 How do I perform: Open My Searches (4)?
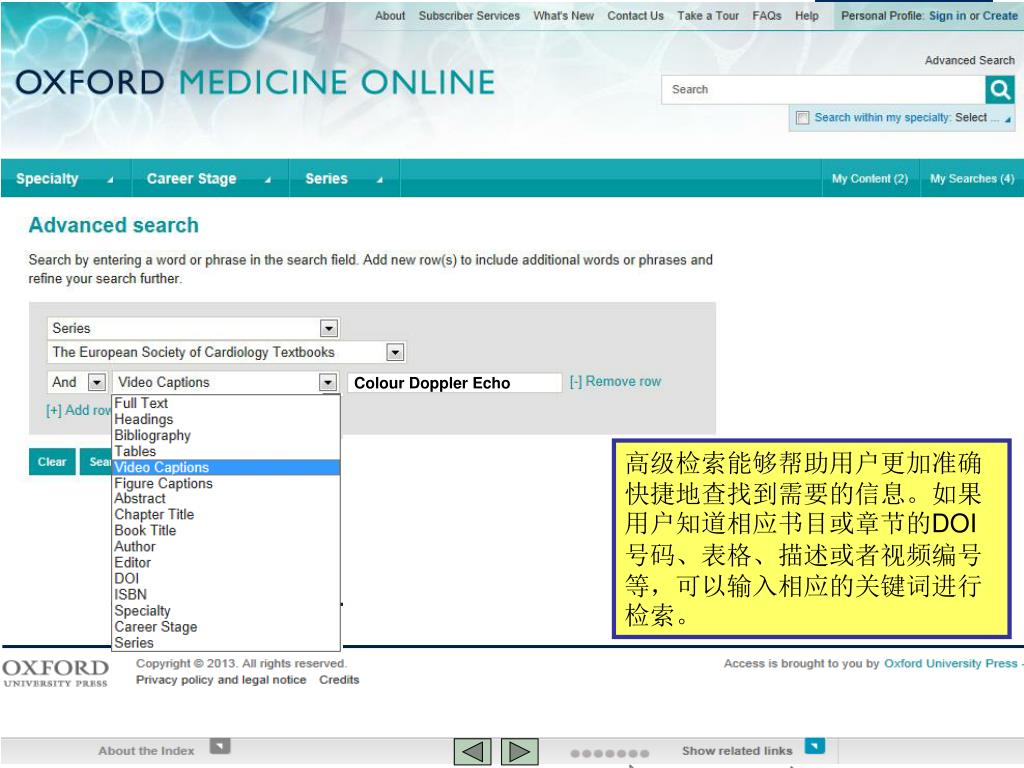pyautogui.click(x=972, y=178)
